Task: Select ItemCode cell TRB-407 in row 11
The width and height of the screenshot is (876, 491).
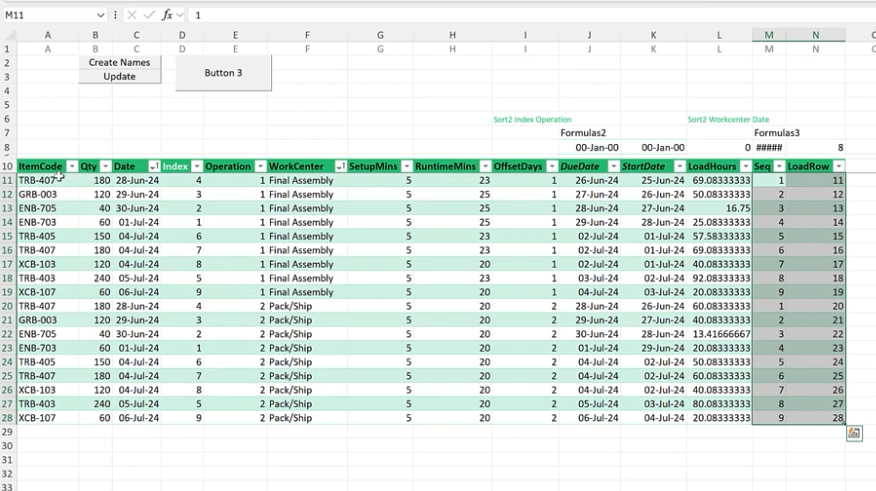Action: pos(47,180)
